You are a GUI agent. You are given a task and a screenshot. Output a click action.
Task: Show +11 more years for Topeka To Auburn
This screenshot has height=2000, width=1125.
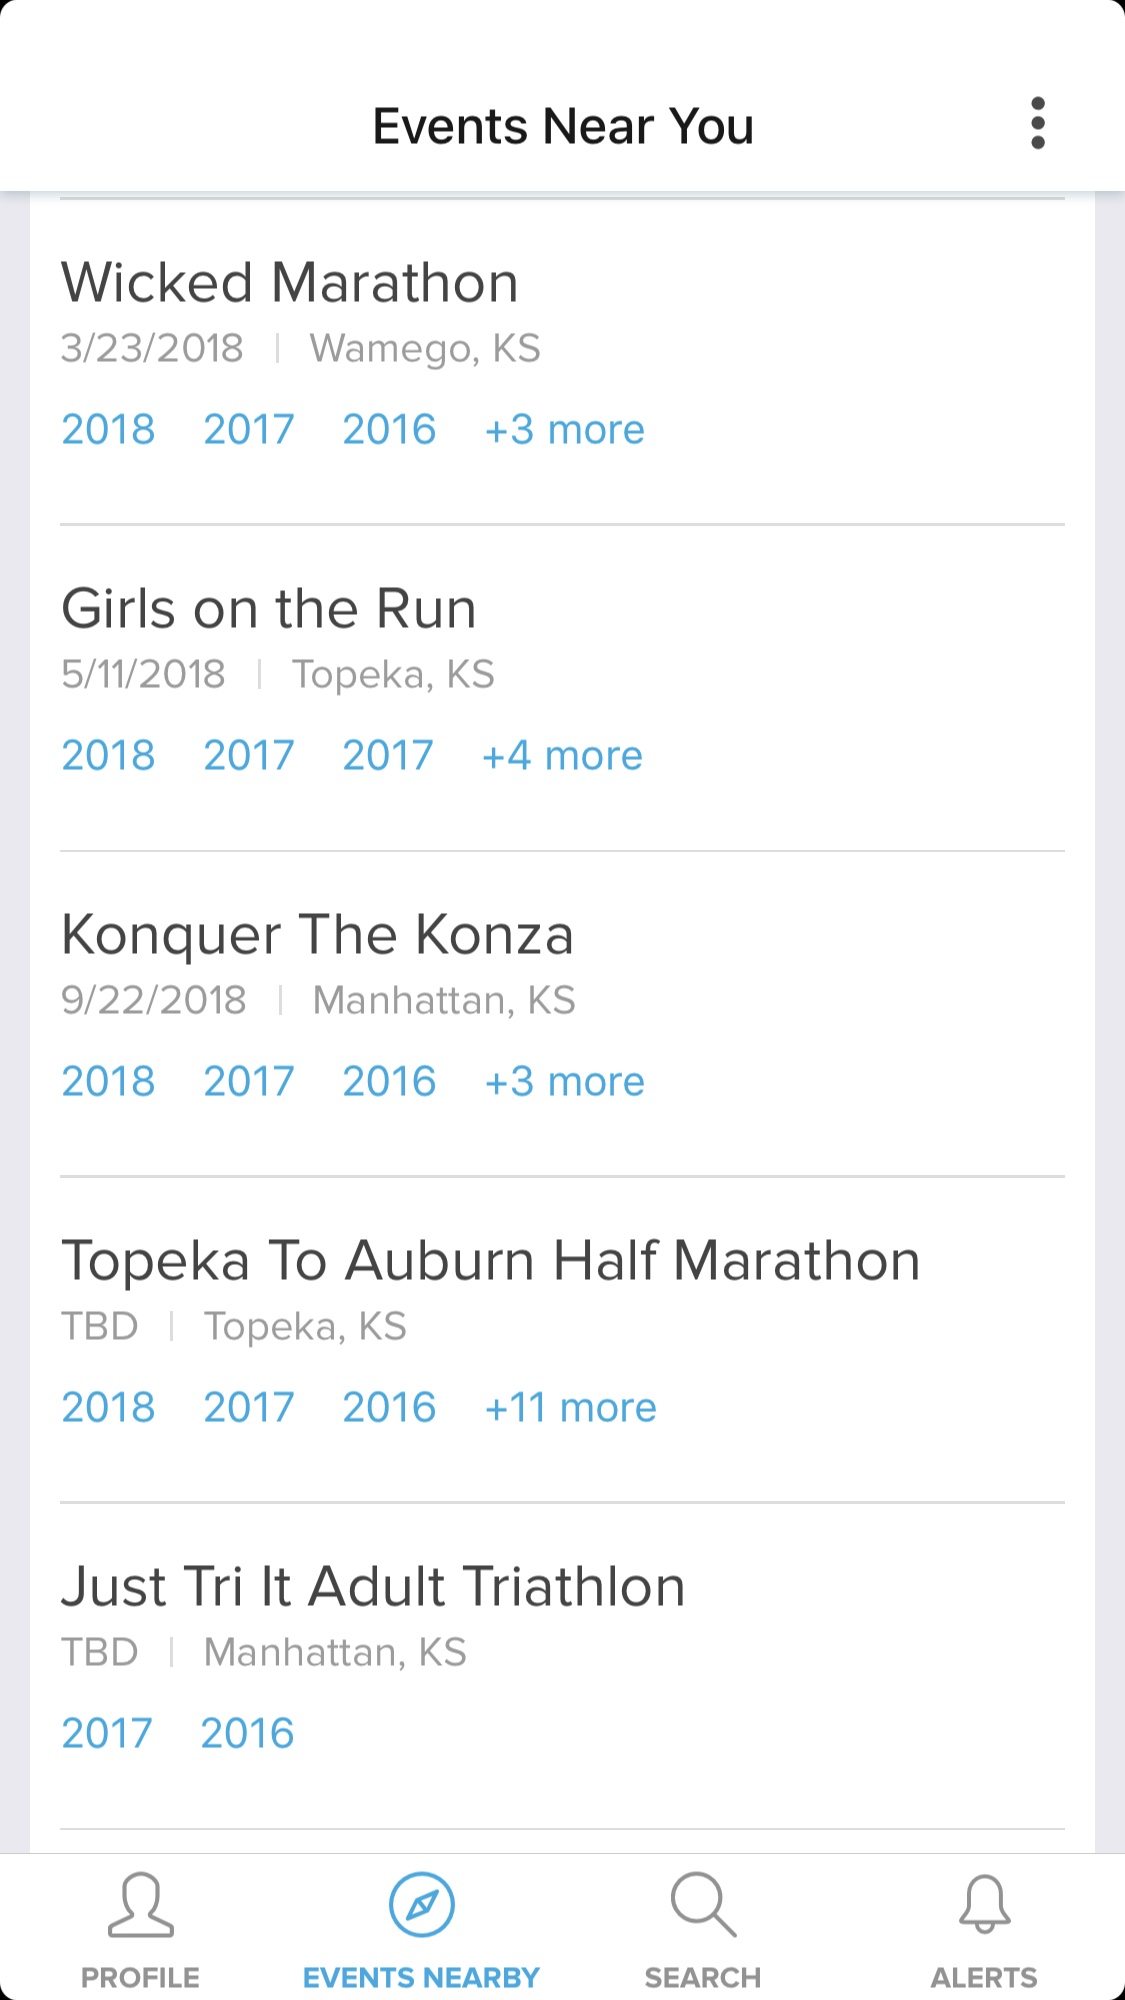pos(570,1408)
